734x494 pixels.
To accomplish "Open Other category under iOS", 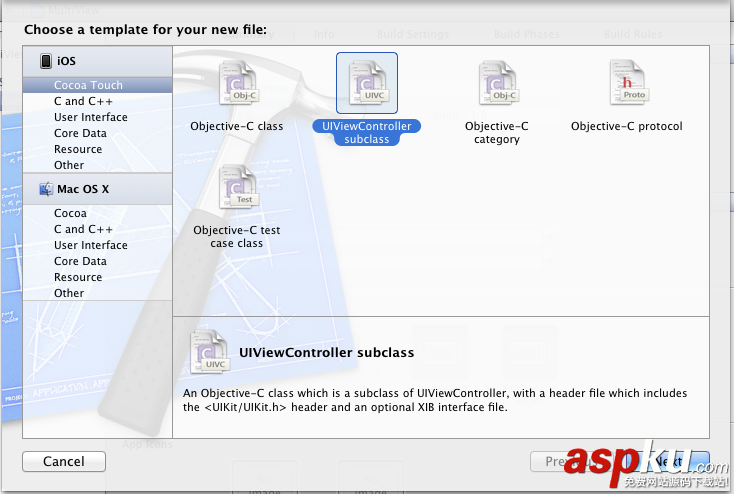I will pyautogui.click(x=97, y=165).
